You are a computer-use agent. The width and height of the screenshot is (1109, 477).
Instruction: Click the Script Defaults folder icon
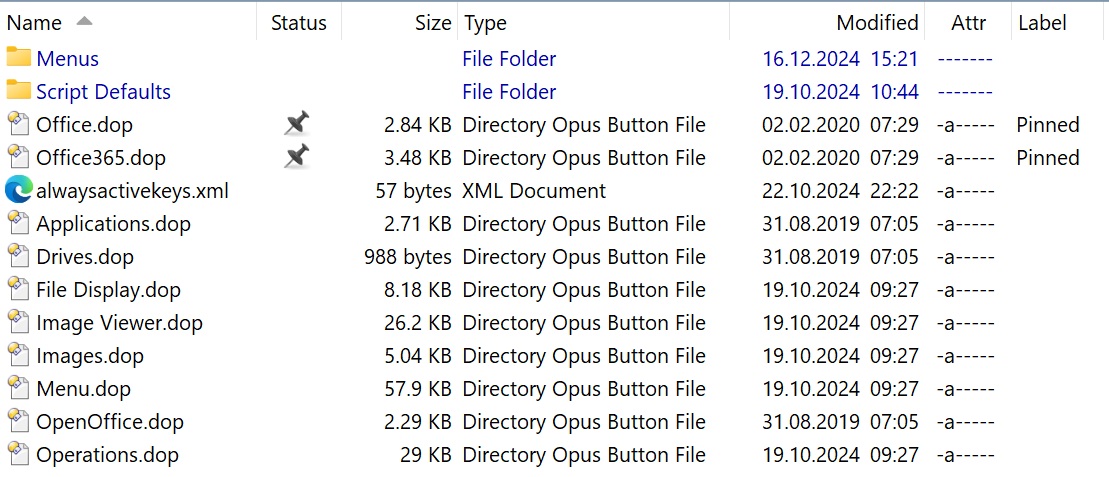[x=18, y=91]
